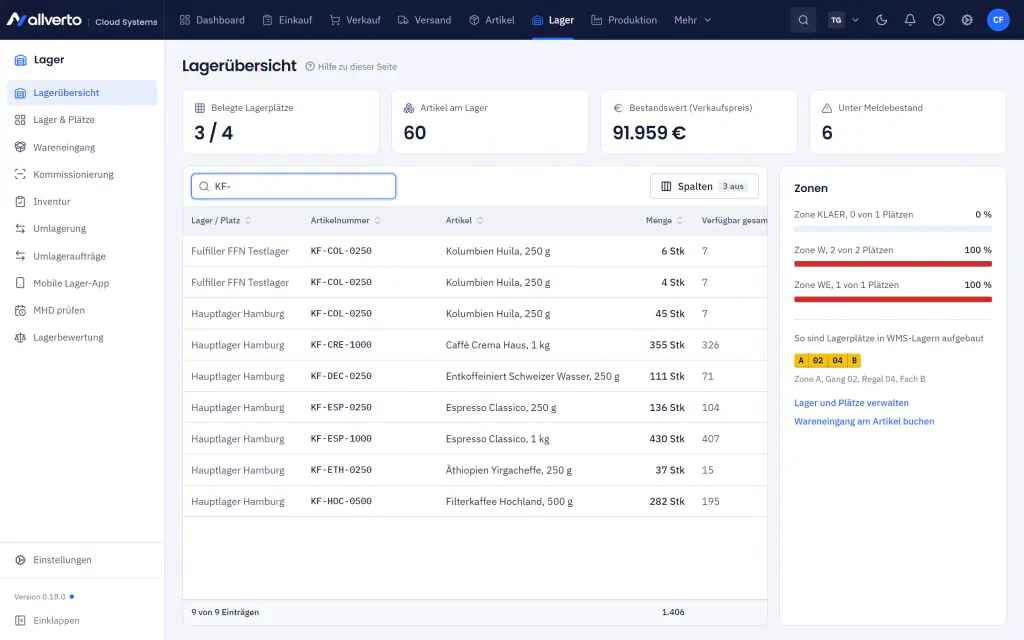Open the Artikel tab
This screenshot has height=640, width=1024.
pyautogui.click(x=492, y=20)
